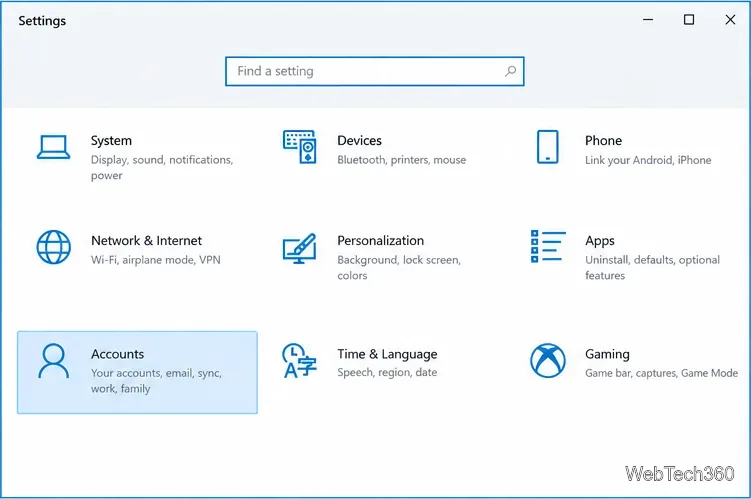Click 'Display, sound, notifications, power' description

pos(162,168)
